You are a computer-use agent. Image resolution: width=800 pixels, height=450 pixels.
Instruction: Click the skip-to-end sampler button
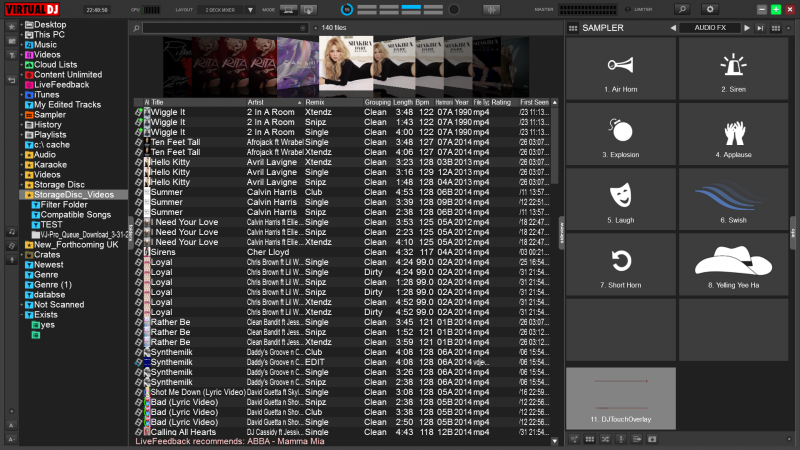click(x=760, y=28)
